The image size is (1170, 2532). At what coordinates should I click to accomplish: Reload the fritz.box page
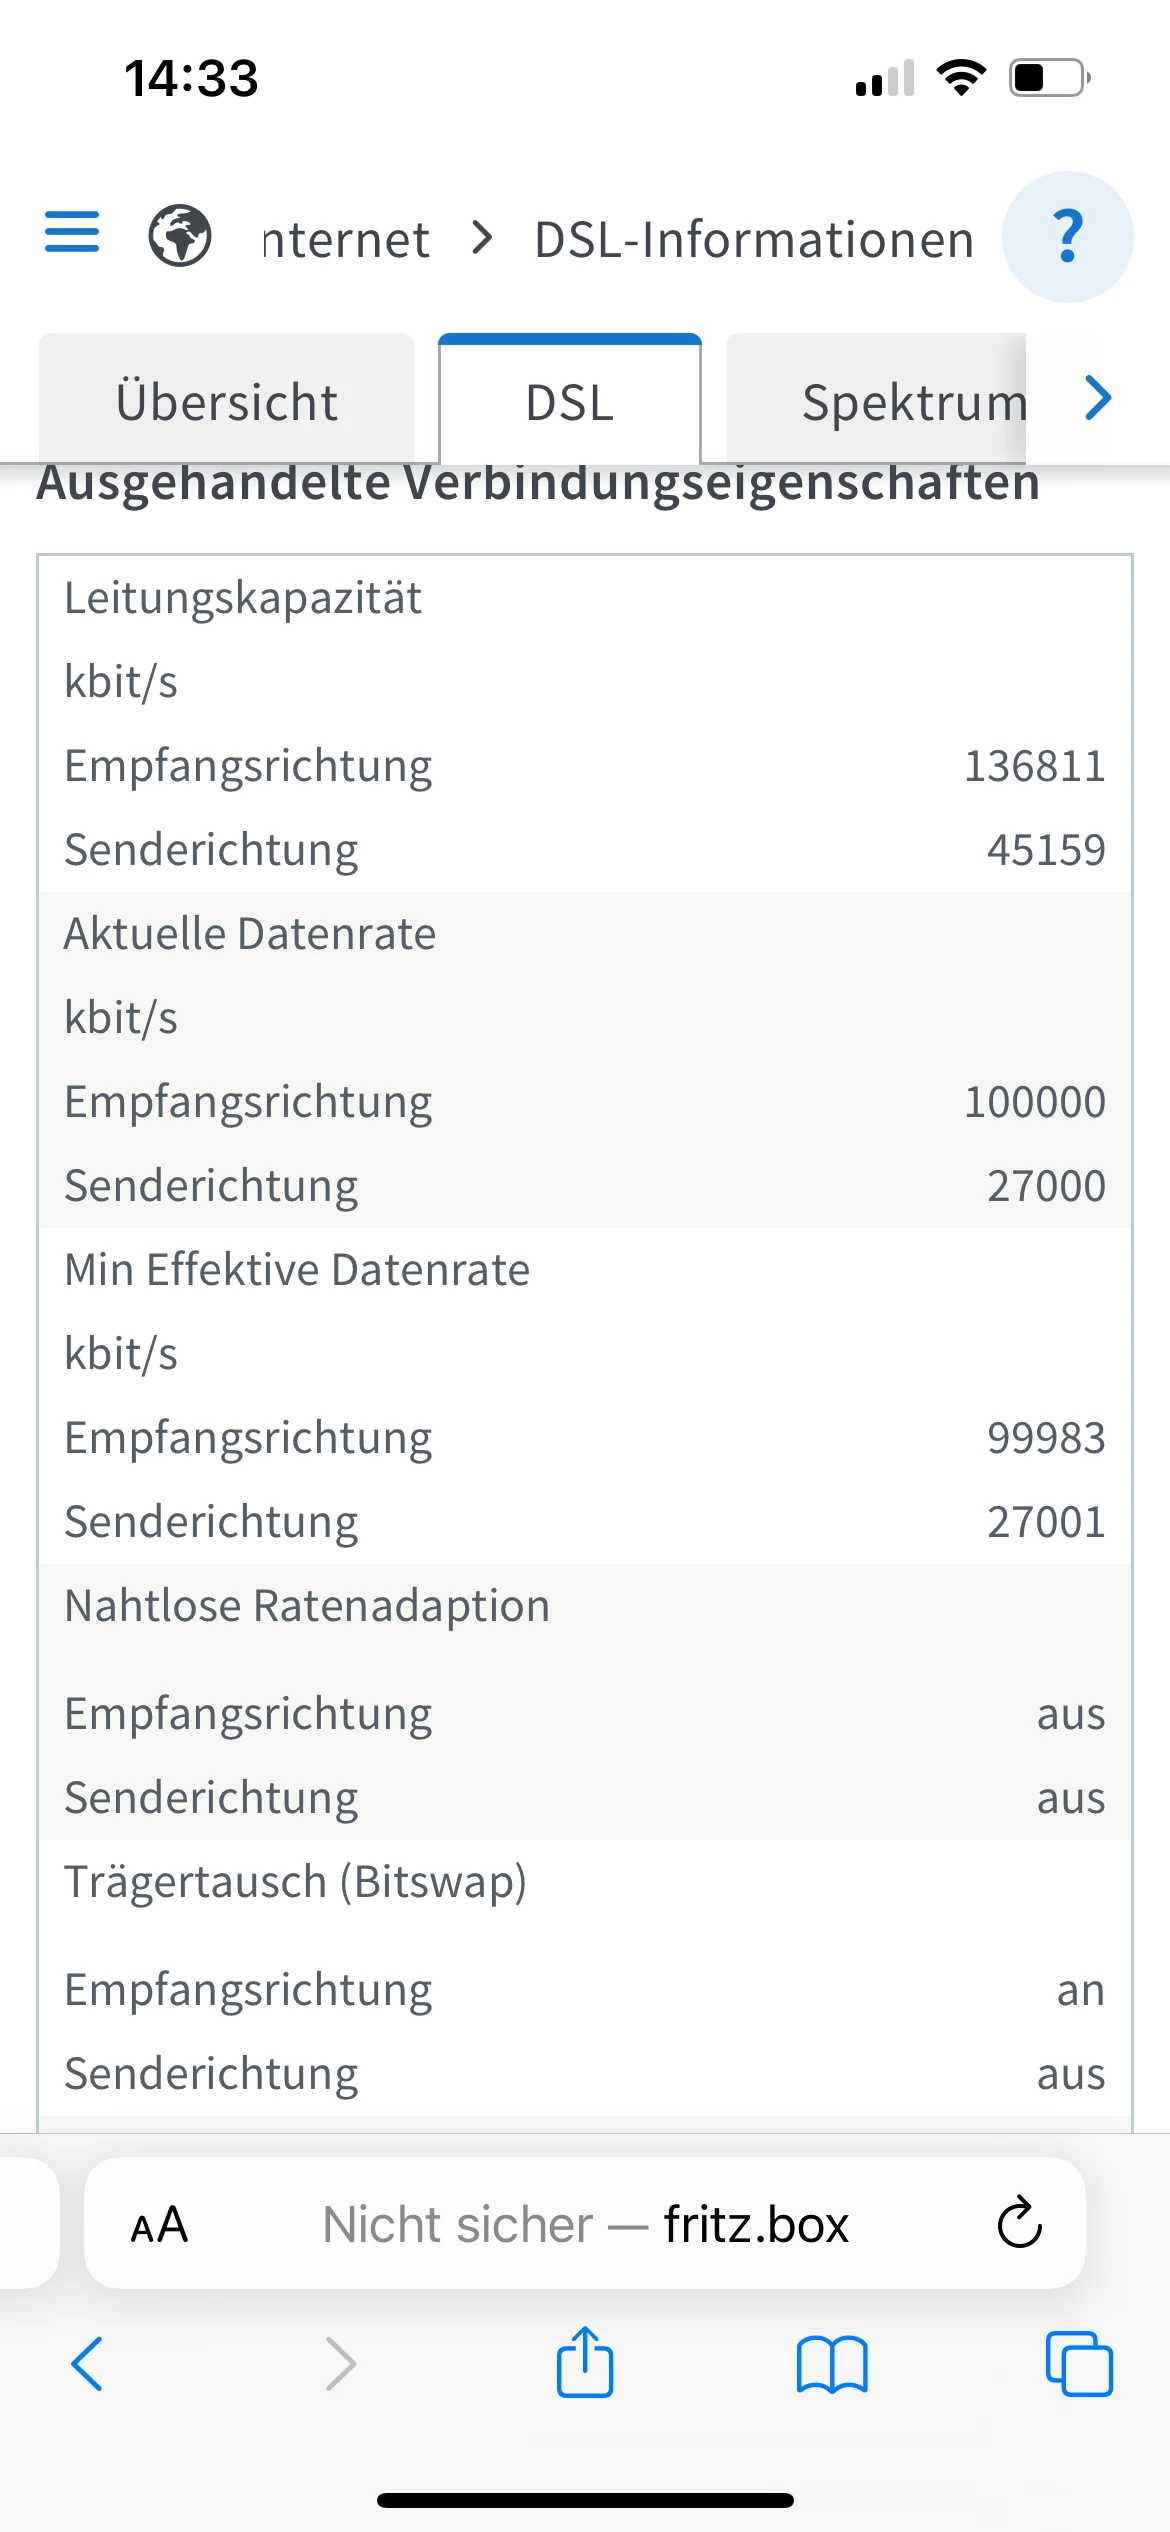tap(1019, 2224)
